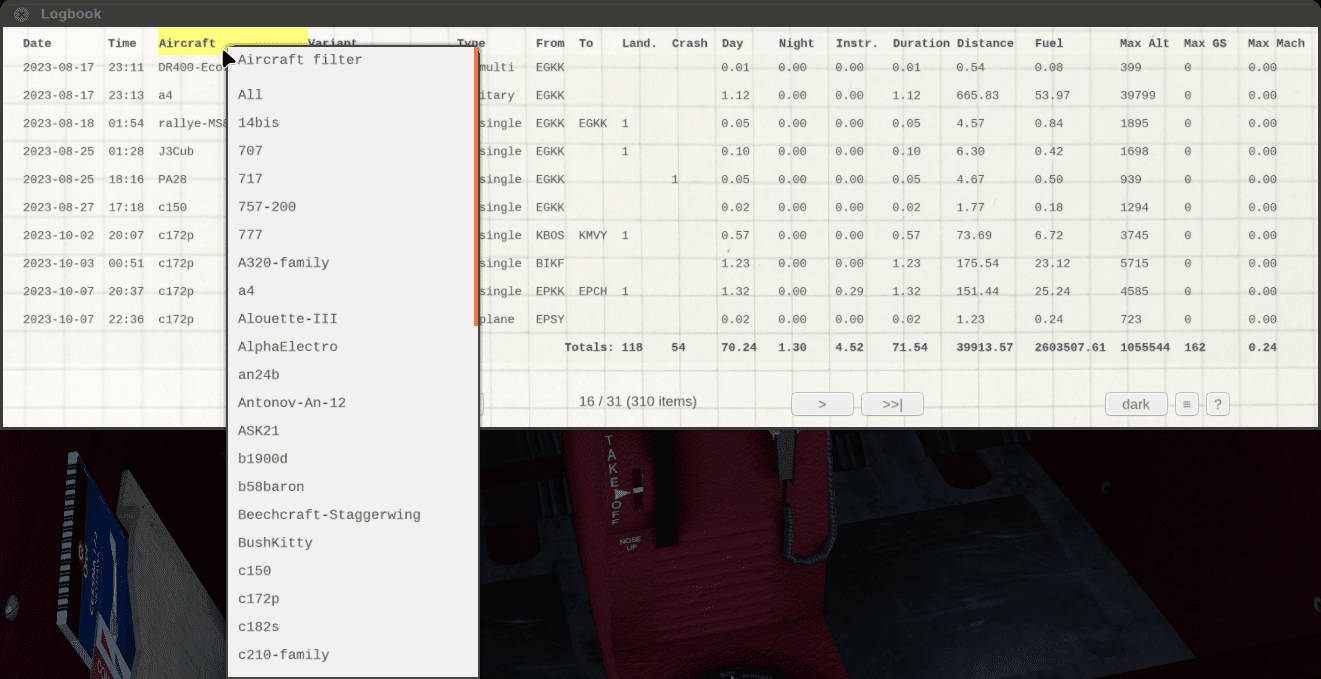The image size is (1321, 679).
Task: Open the 2023-10-07 20:37 log row
Action: 660,291
